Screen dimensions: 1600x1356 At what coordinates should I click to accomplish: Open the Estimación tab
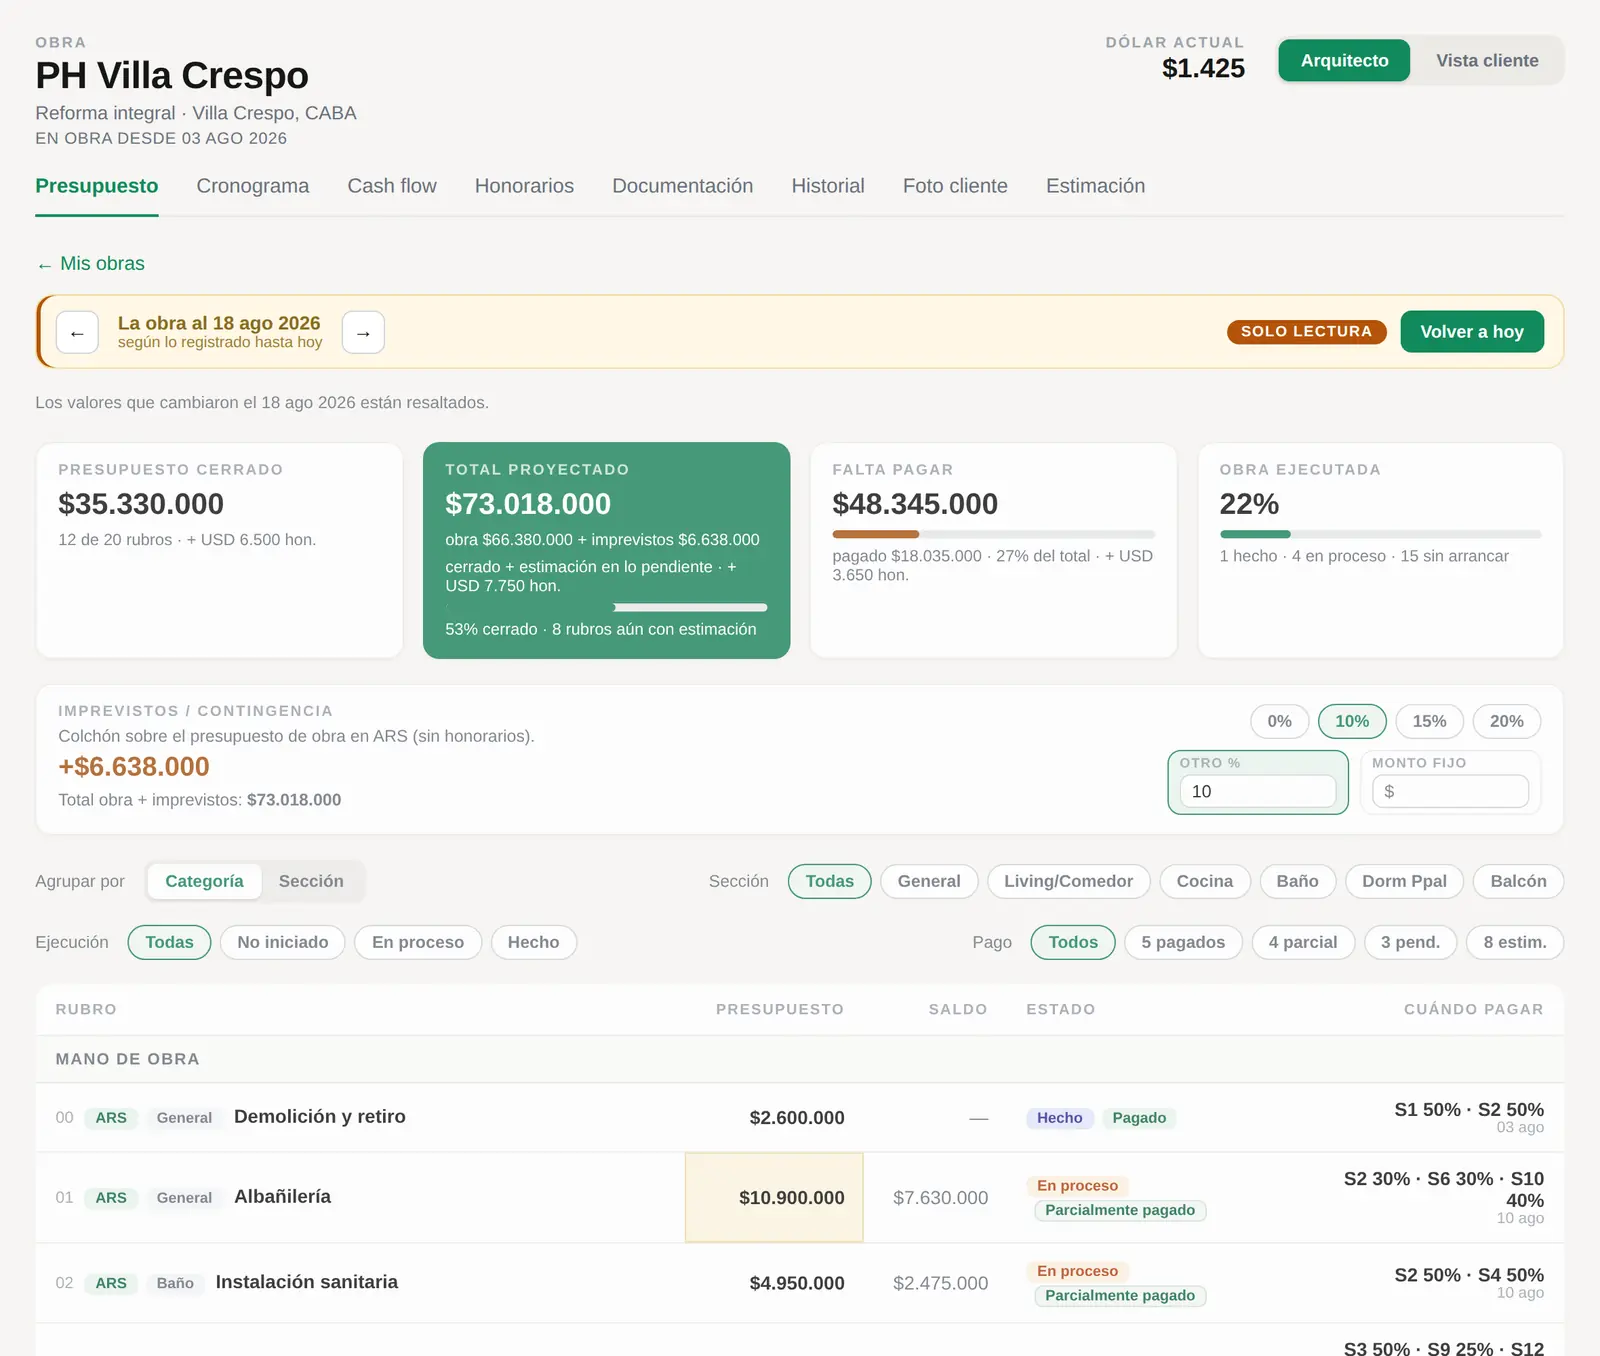(1095, 186)
